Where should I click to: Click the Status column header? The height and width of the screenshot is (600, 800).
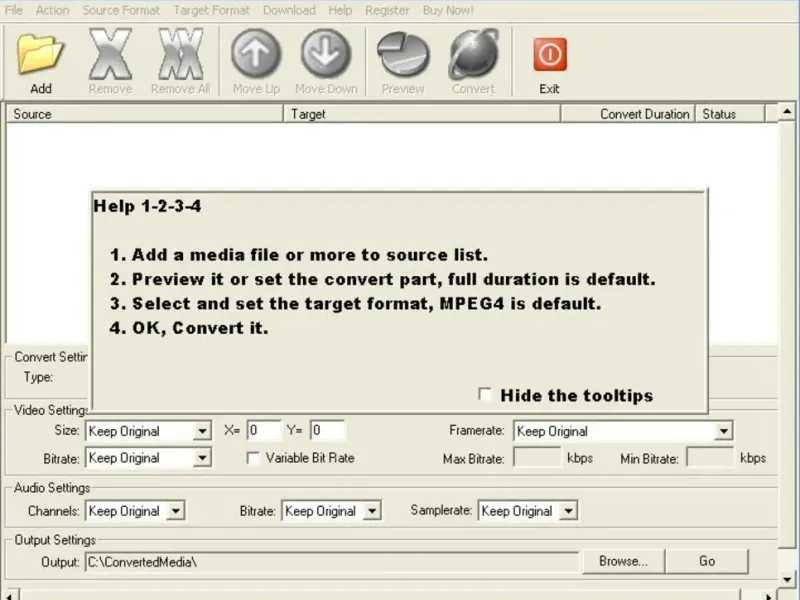click(730, 114)
